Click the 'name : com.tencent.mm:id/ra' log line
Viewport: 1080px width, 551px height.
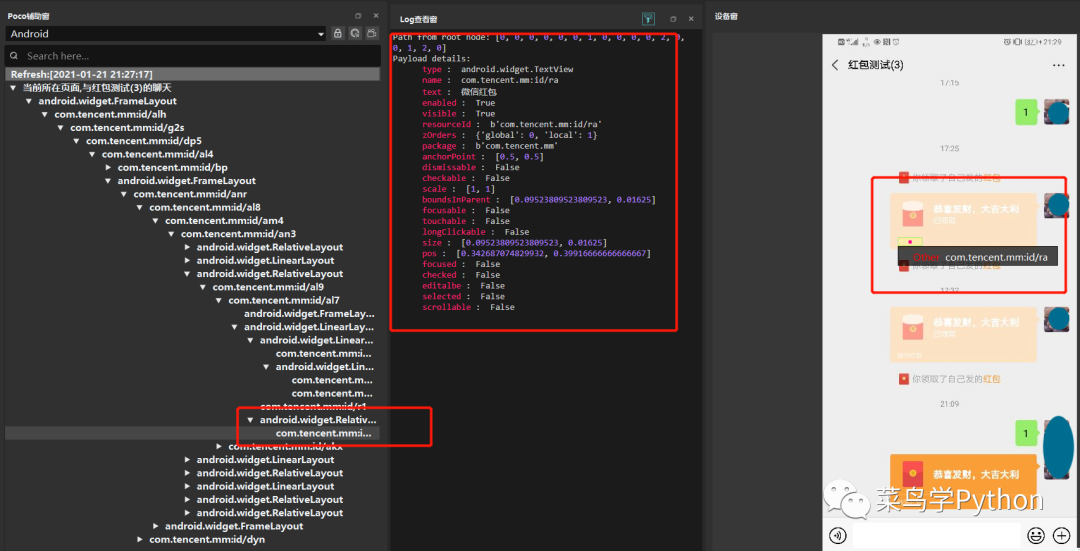pyautogui.click(x=490, y=81)
